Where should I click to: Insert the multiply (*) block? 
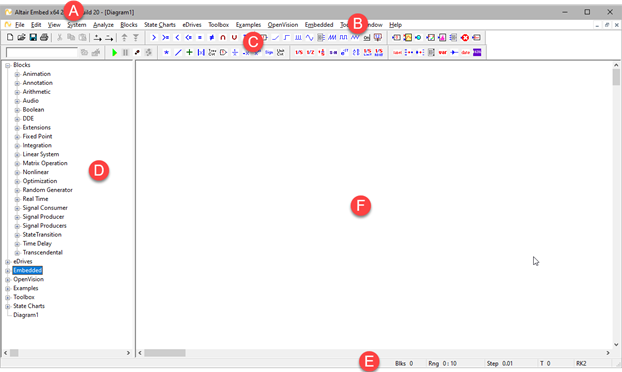point(167,52)
